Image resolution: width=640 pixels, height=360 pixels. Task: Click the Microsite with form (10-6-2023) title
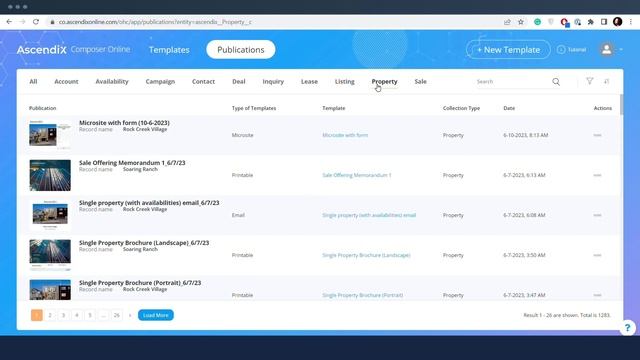coord(124,122)
